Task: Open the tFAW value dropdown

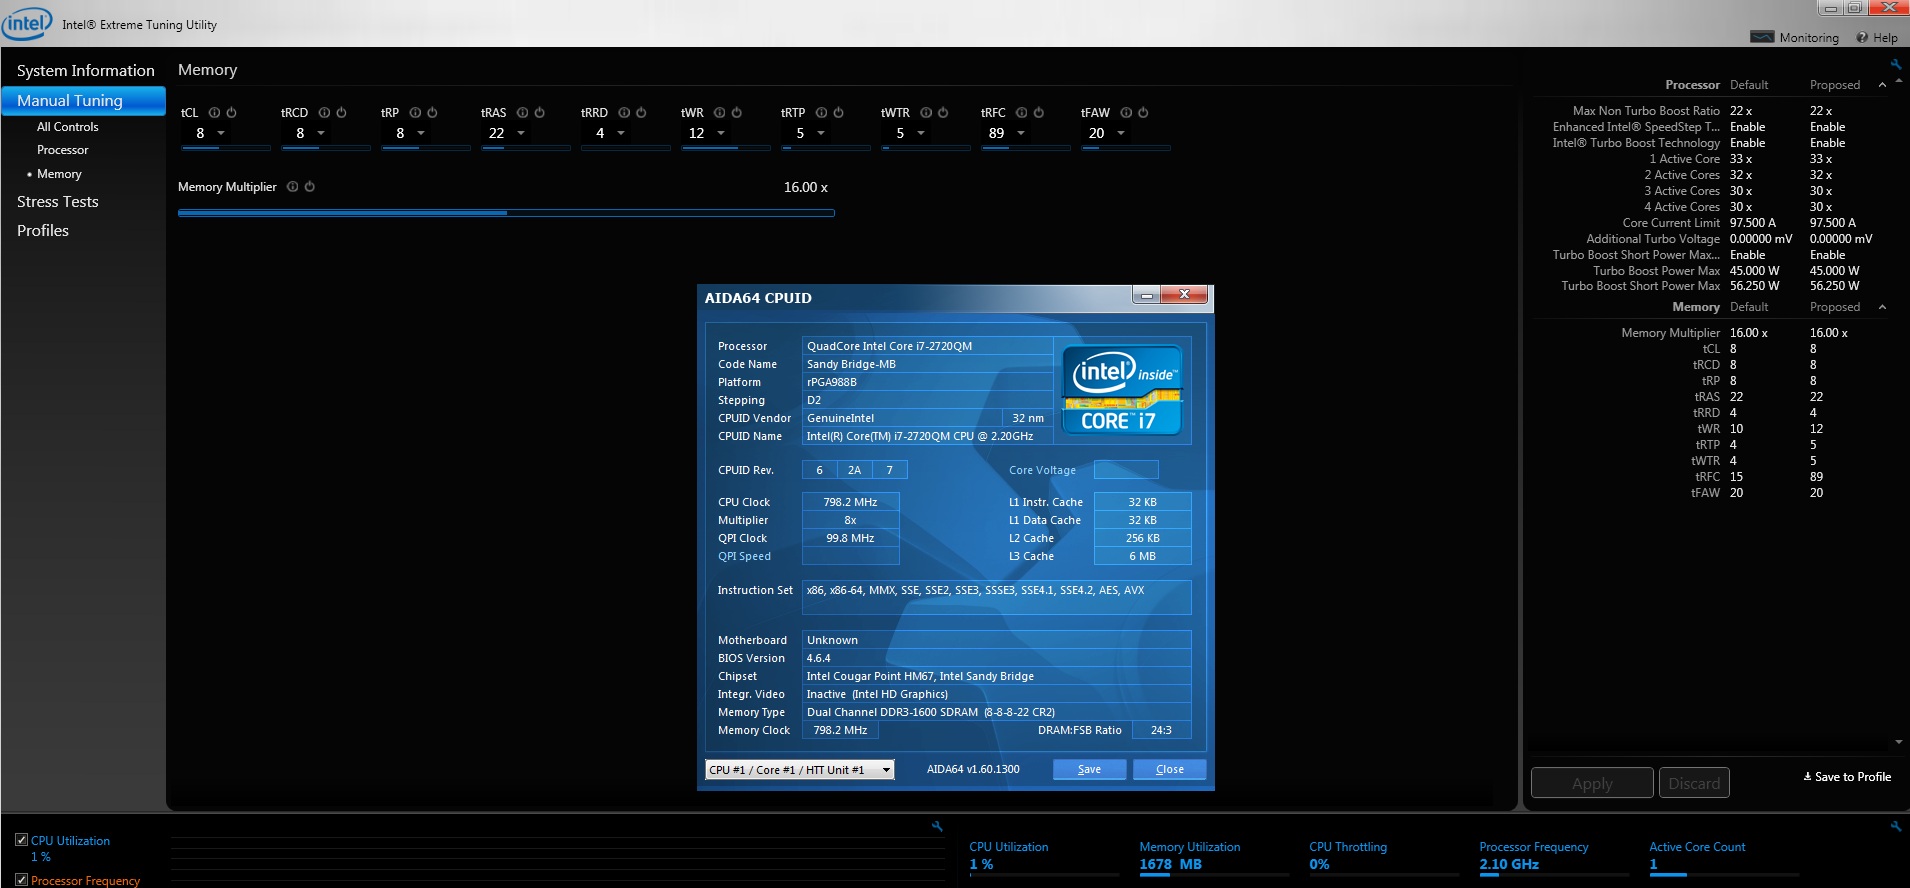Action: [1121, 133]
